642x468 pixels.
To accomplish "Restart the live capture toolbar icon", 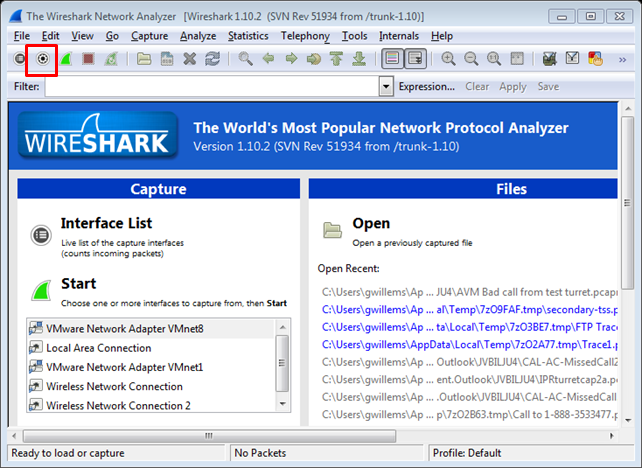I will click(x=111, y=59).
